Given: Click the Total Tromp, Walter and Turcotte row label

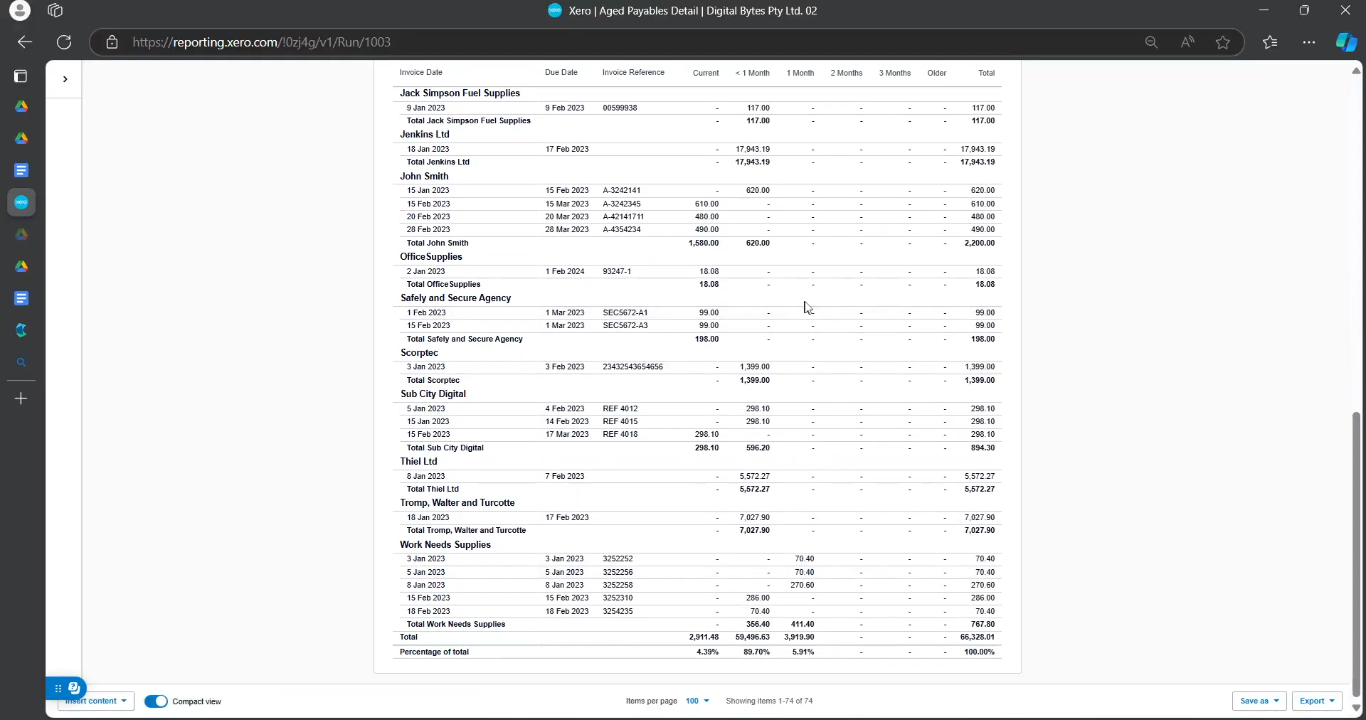Looking at the screenshot, I should click(466, 530).
